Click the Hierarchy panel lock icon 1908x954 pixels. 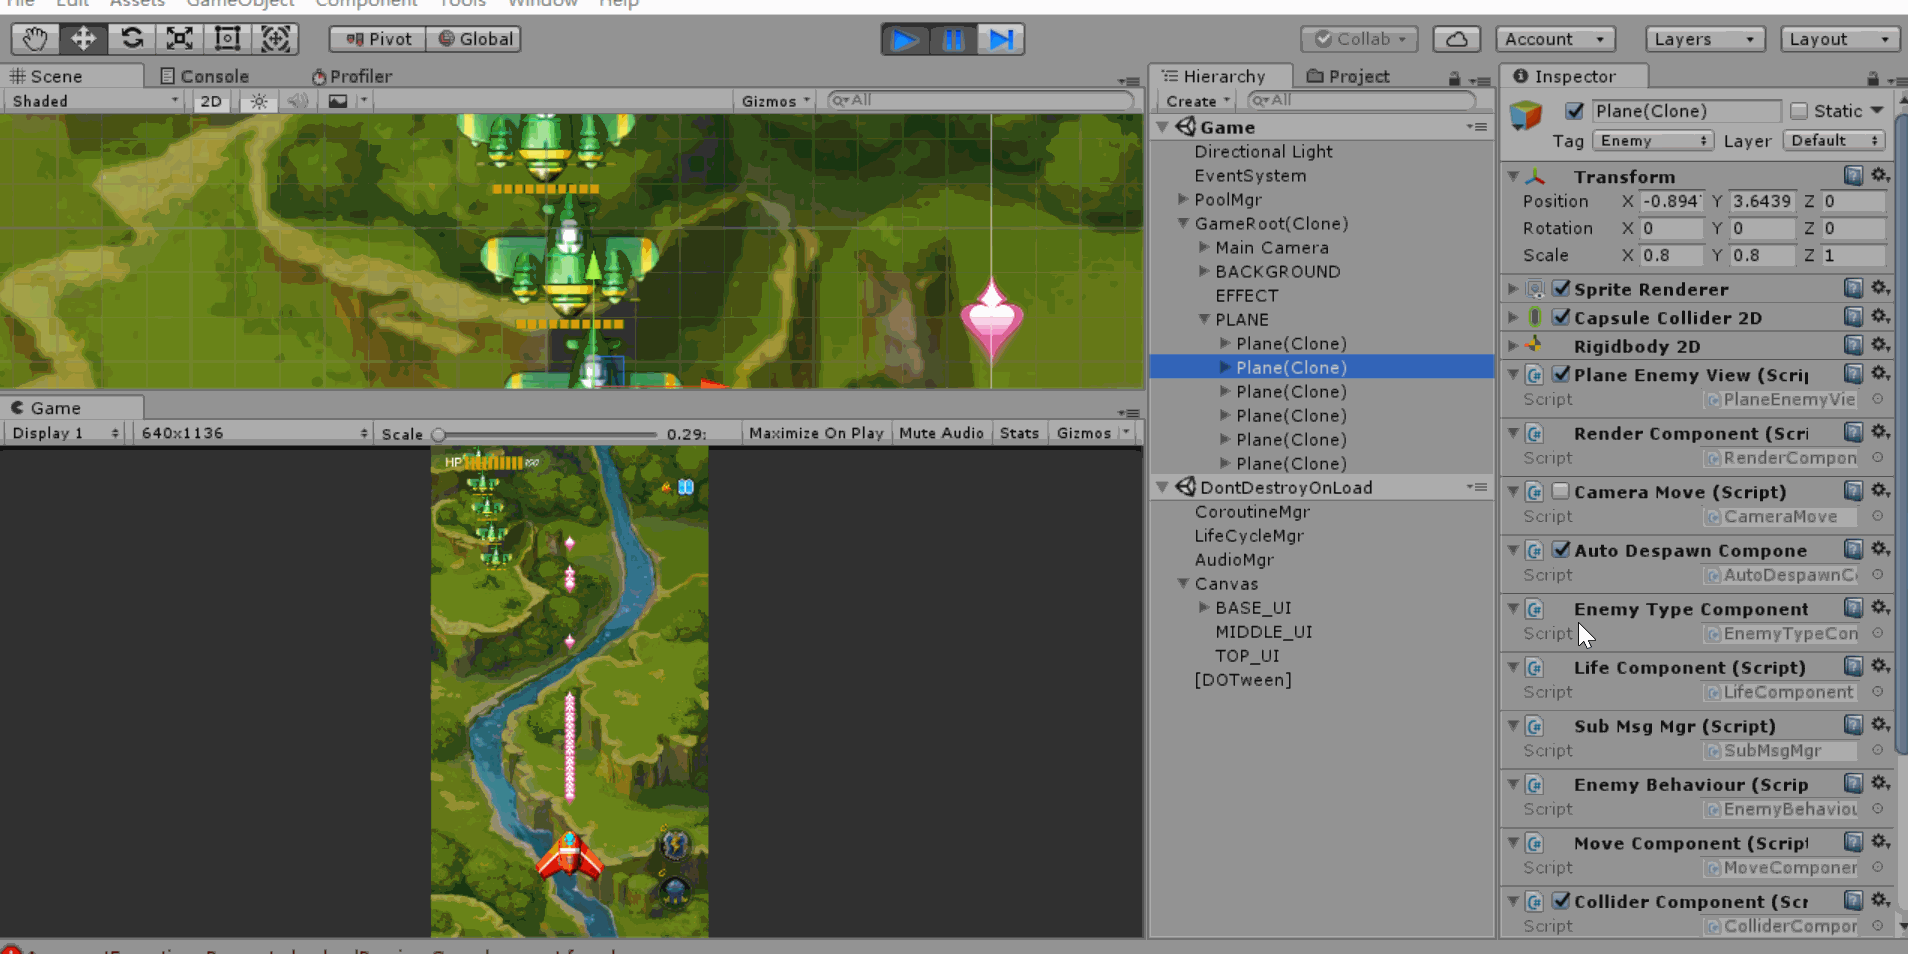click(x=1455, y=77)
